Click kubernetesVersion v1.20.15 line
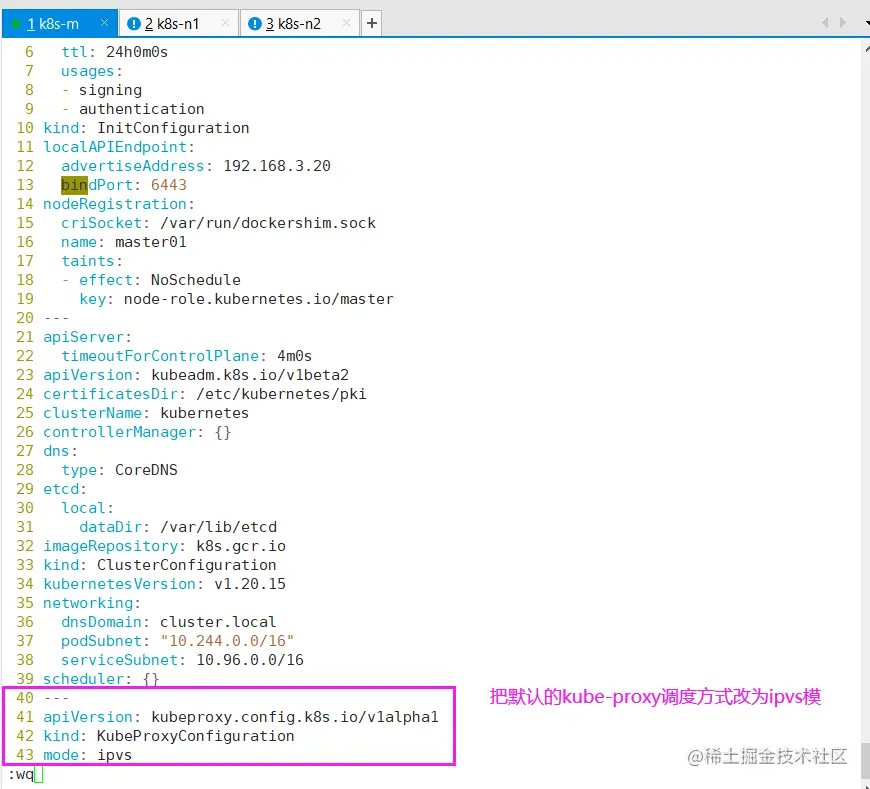Viewport: 870px width, 789px height. tap(164, 584)
